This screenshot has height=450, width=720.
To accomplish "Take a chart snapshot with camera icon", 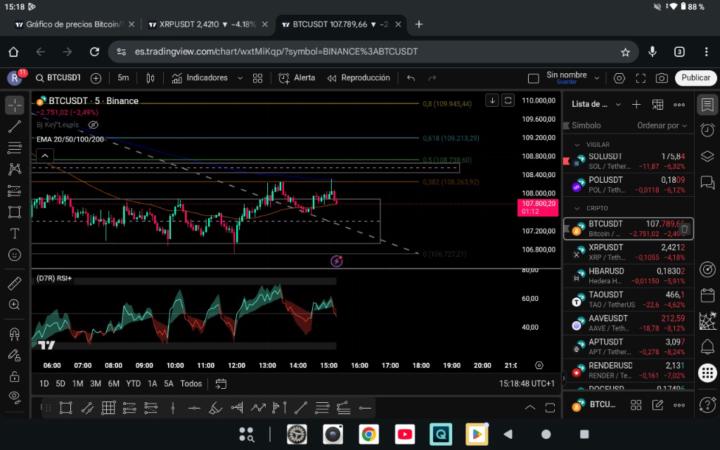I will tap(662, 78).
